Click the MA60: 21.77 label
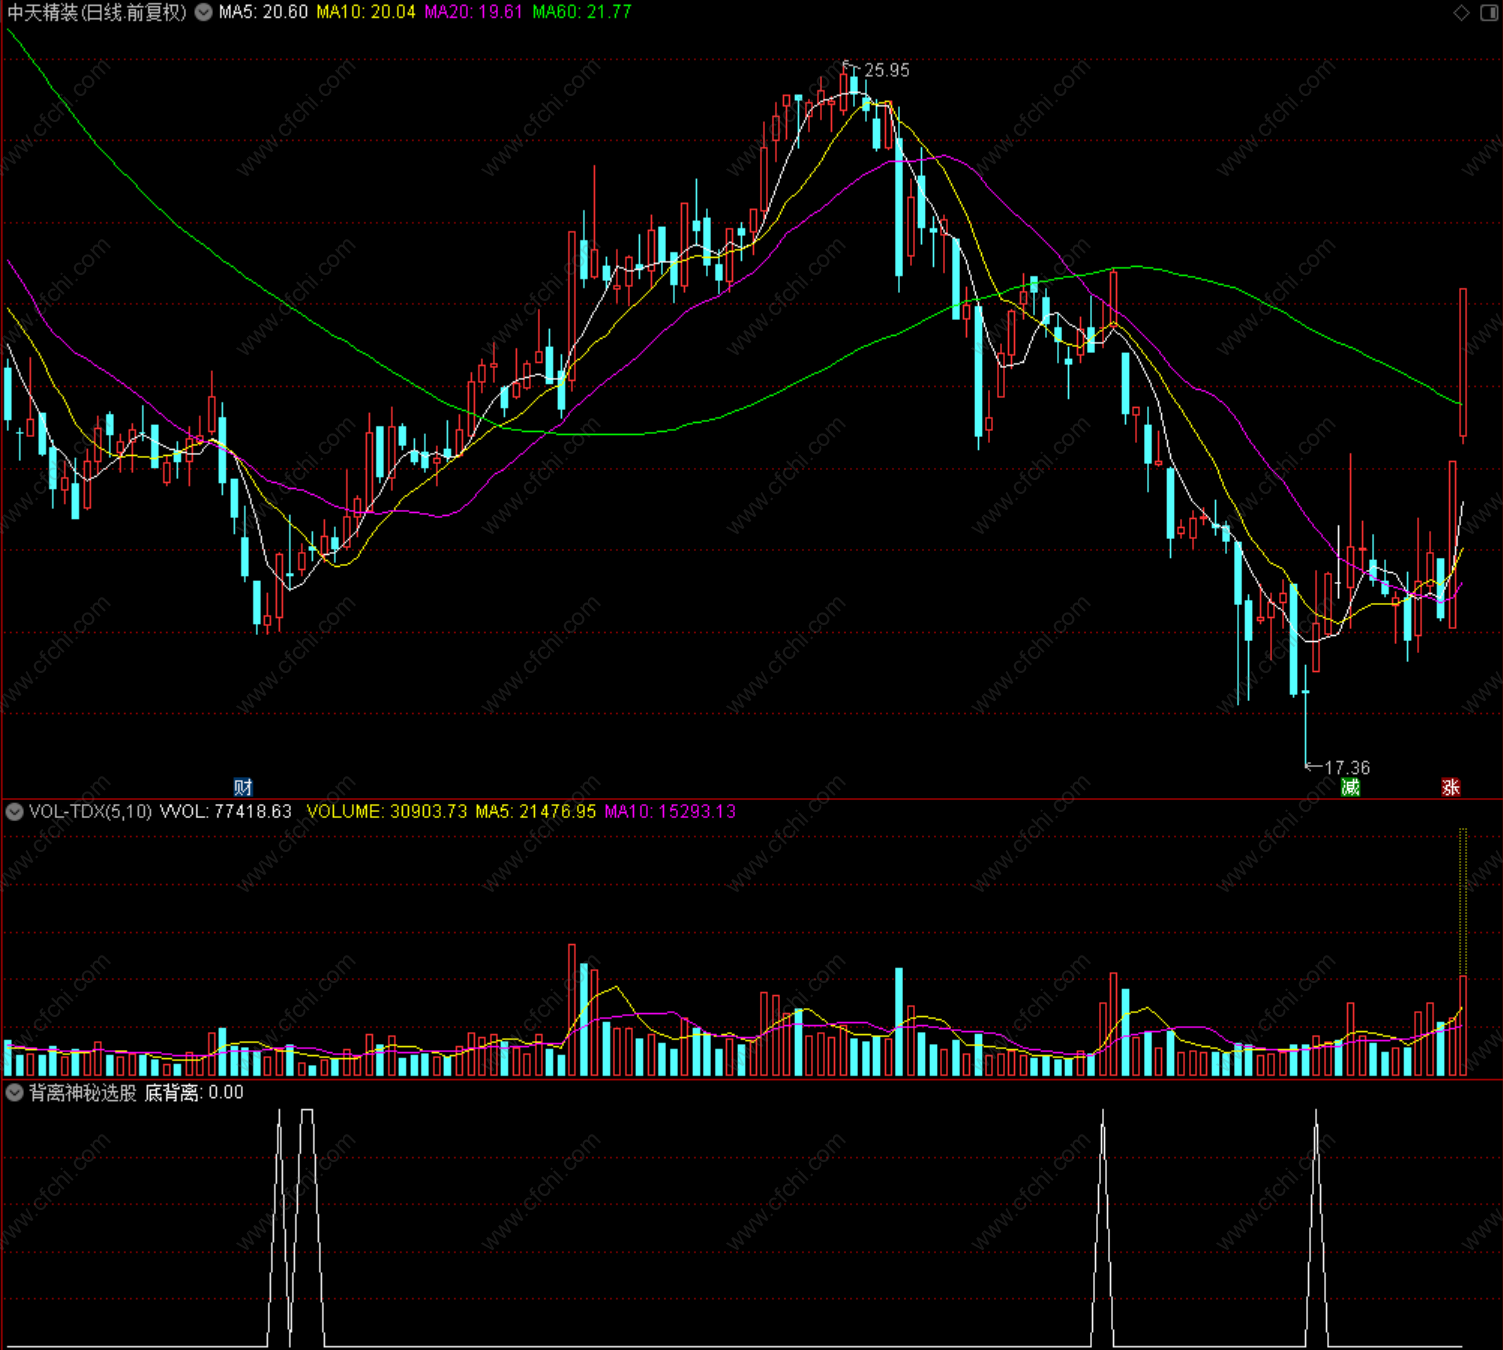This screenshot has height=1350, width=1503. point(582,12)
